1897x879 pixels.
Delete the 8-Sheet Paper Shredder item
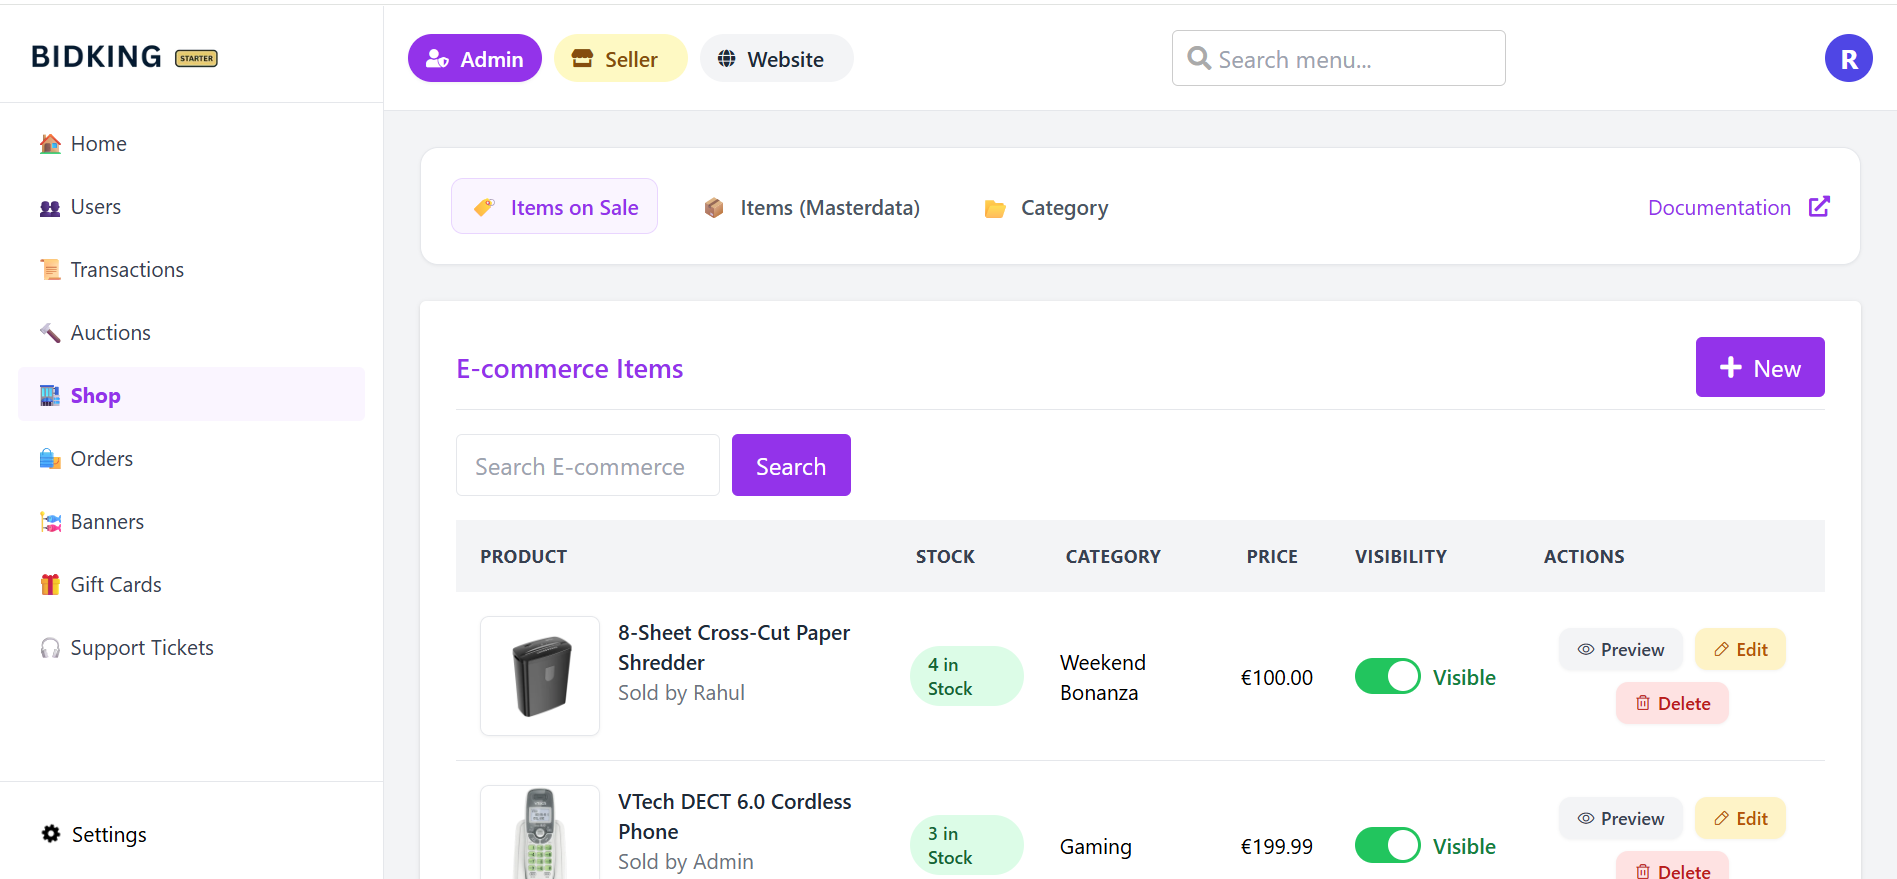tap(1672, 704)
